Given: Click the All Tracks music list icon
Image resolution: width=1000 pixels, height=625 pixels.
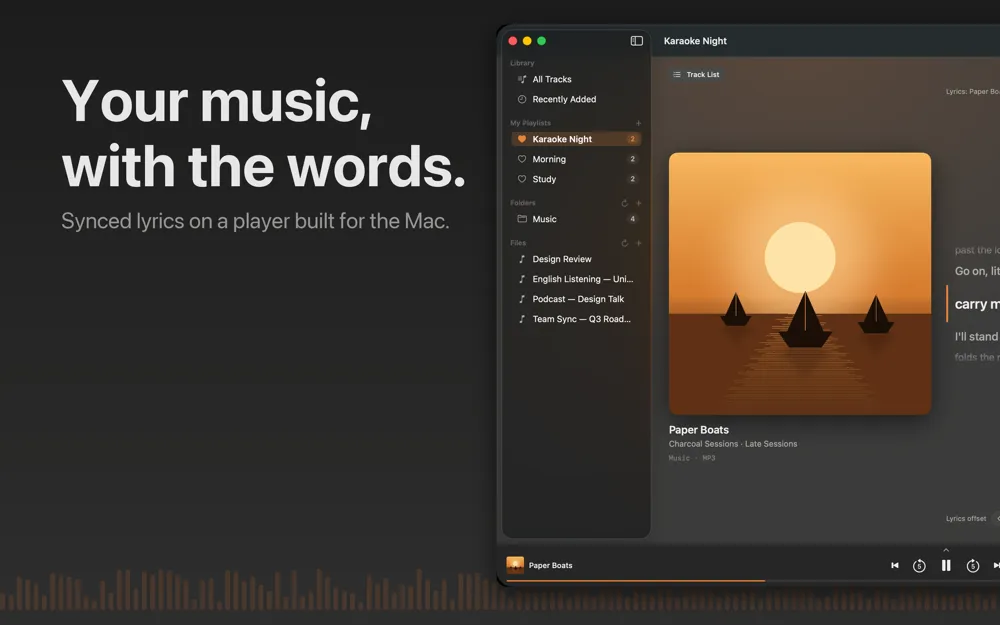Looking at the screenshot, I should click(x=522, y=79).
